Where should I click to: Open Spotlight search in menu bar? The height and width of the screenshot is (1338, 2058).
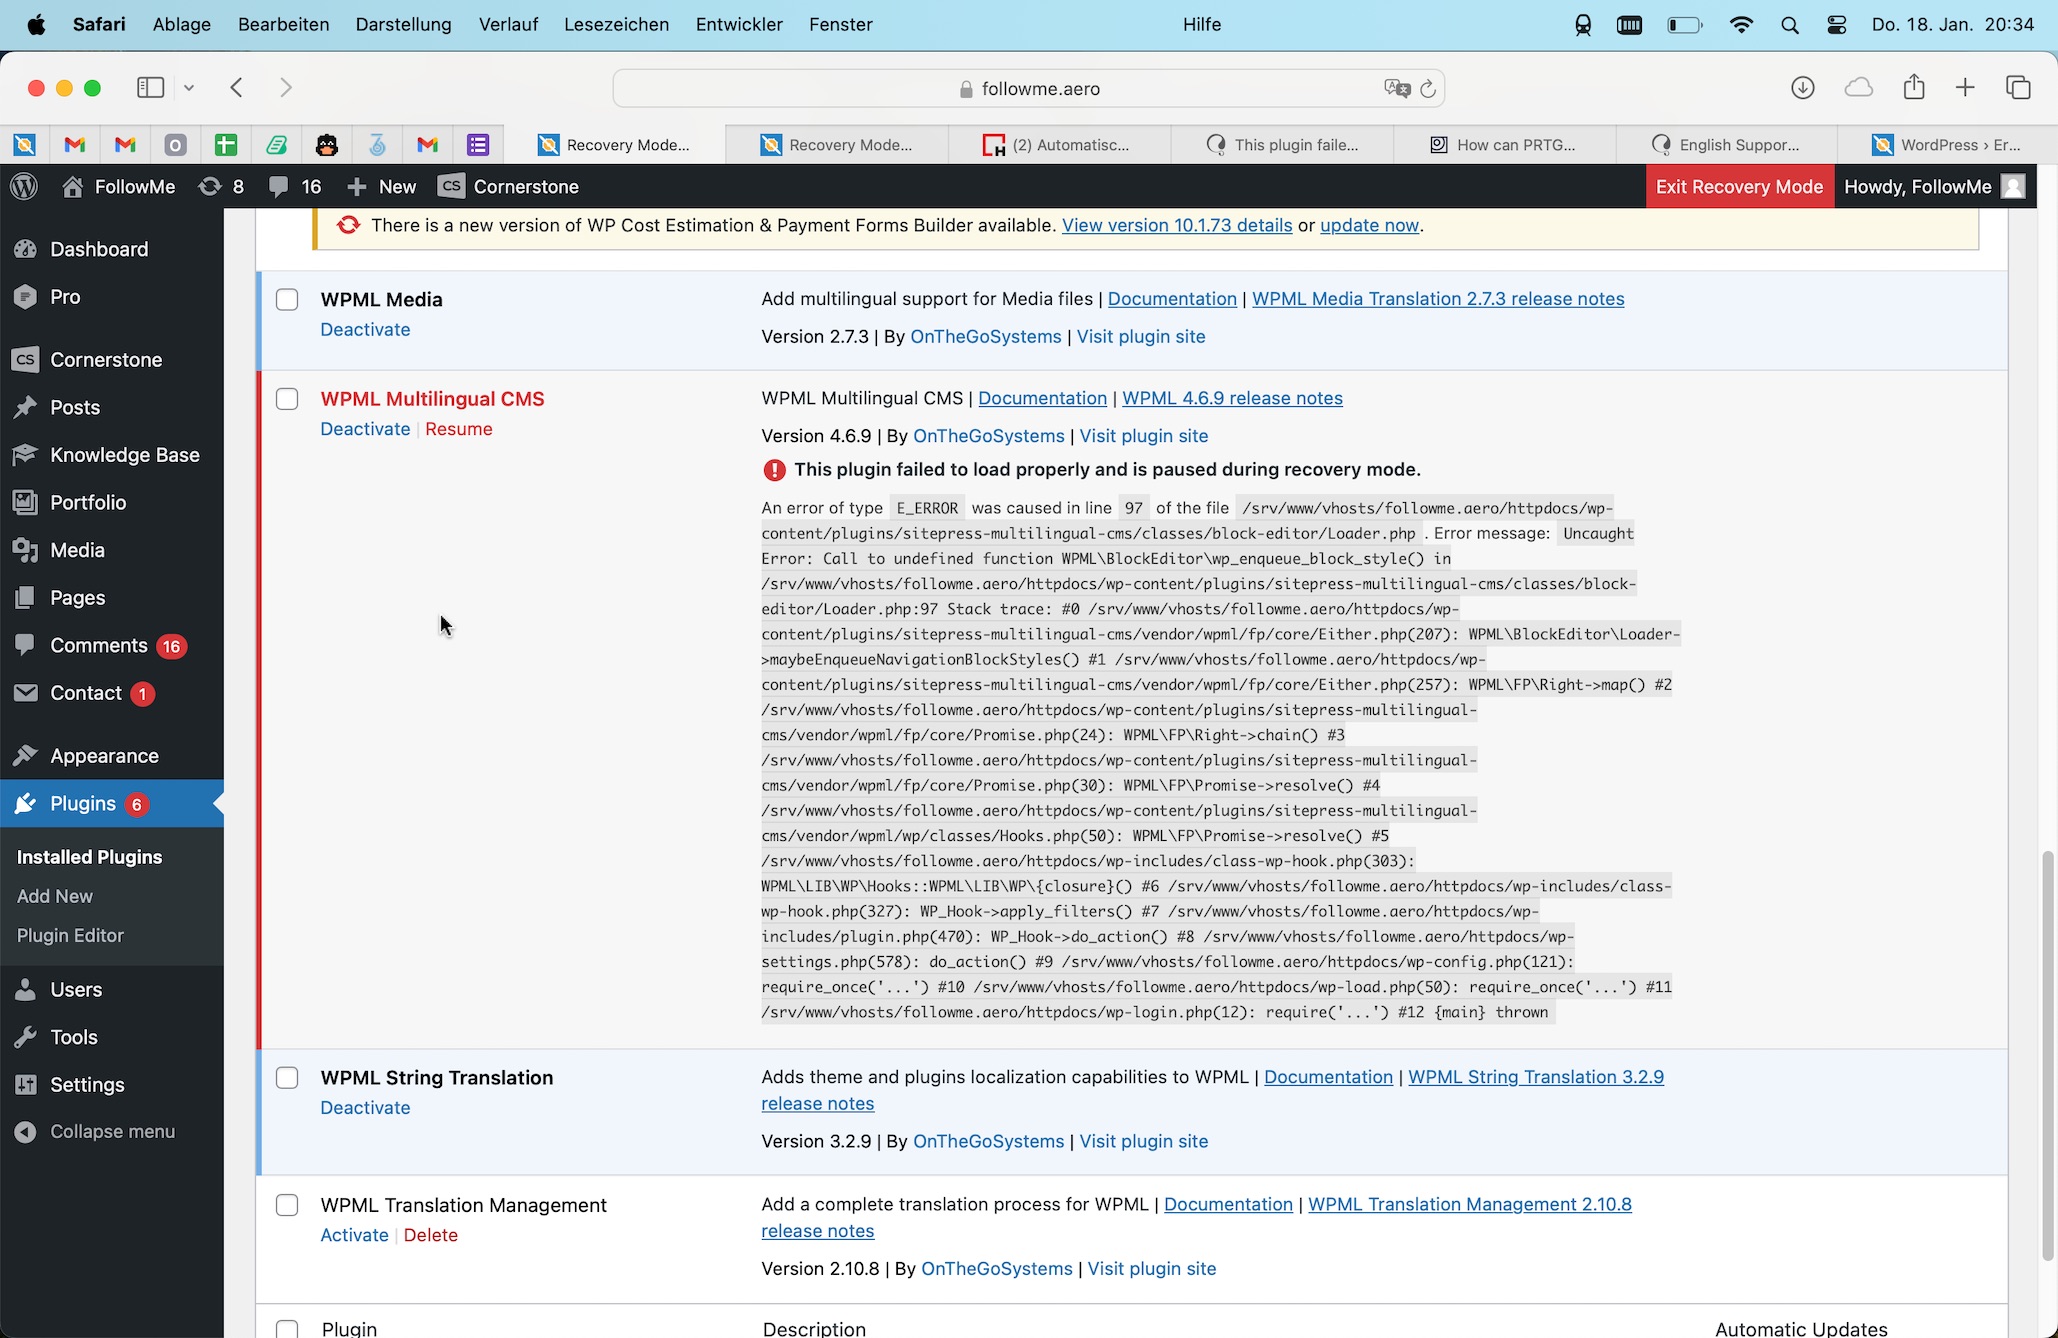click(x=1790, y=25)
